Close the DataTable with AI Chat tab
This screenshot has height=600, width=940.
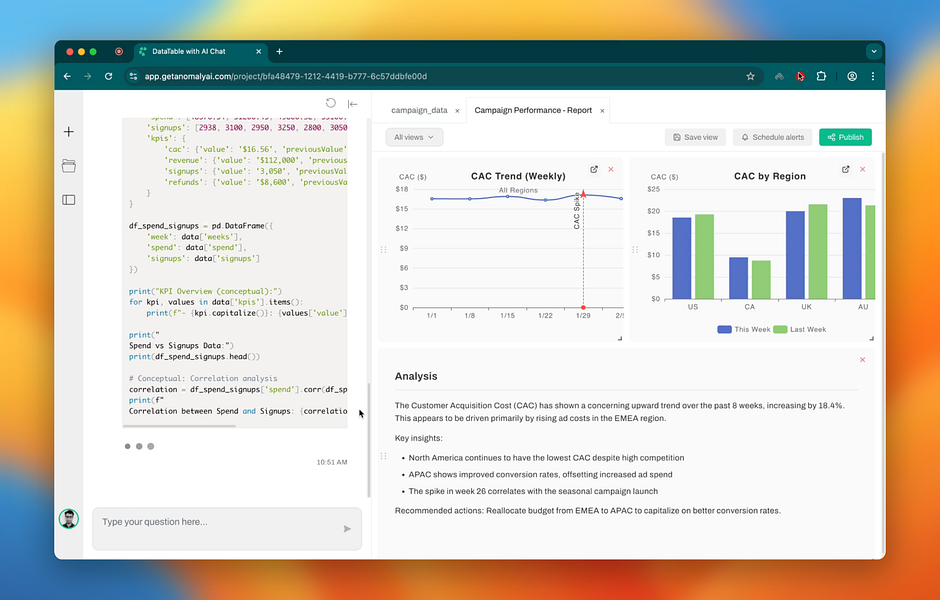[259, 52]
